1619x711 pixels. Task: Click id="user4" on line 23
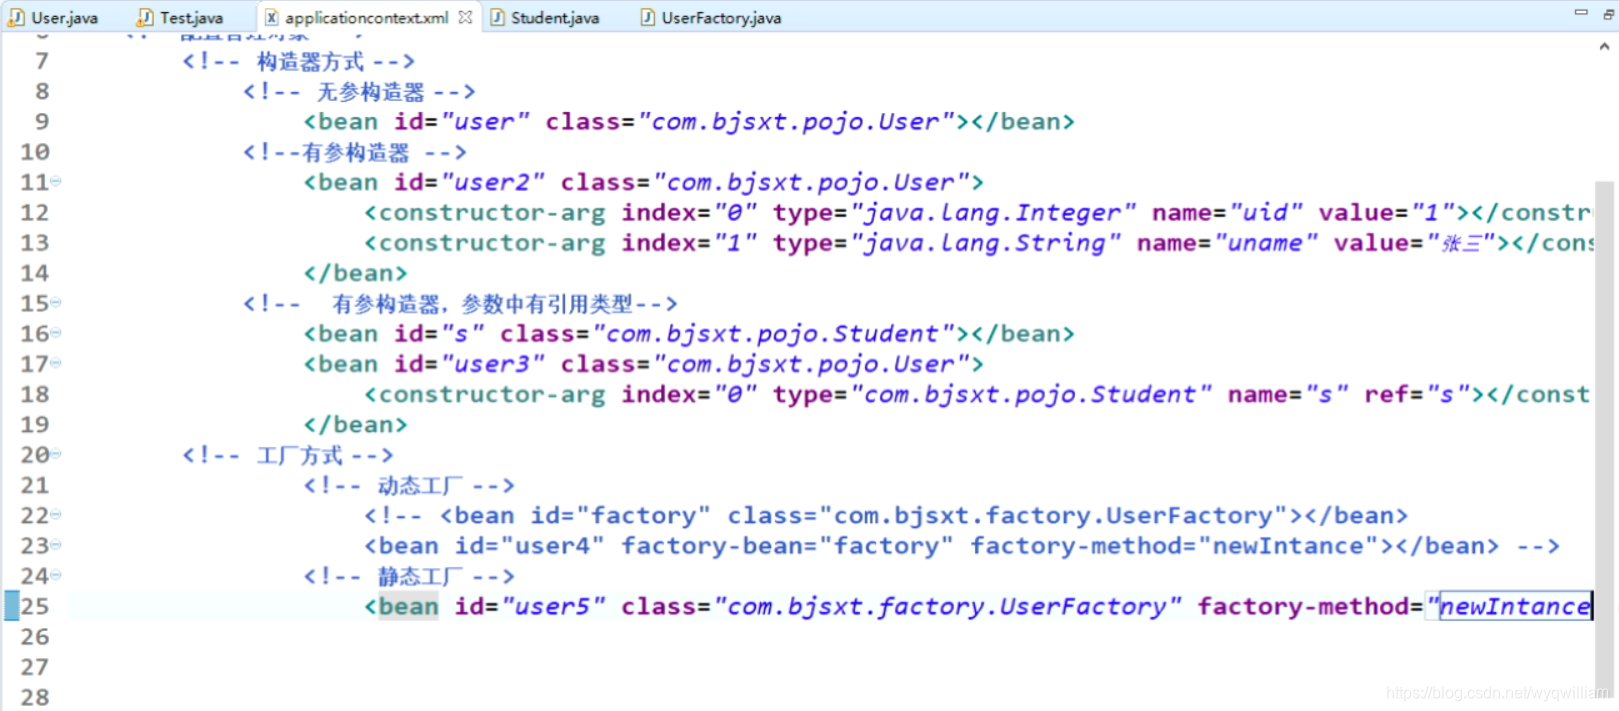[x=530, y=546]
